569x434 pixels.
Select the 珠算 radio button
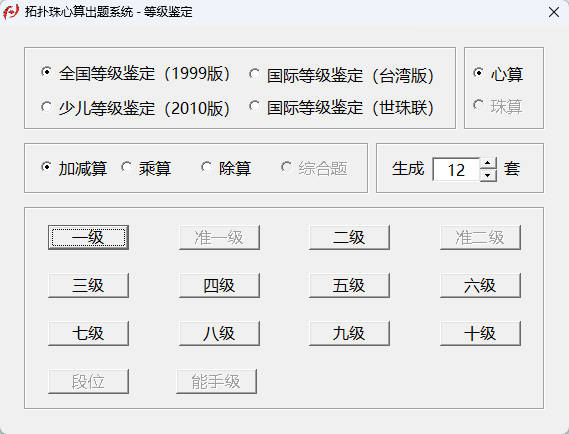click(498, 106)
